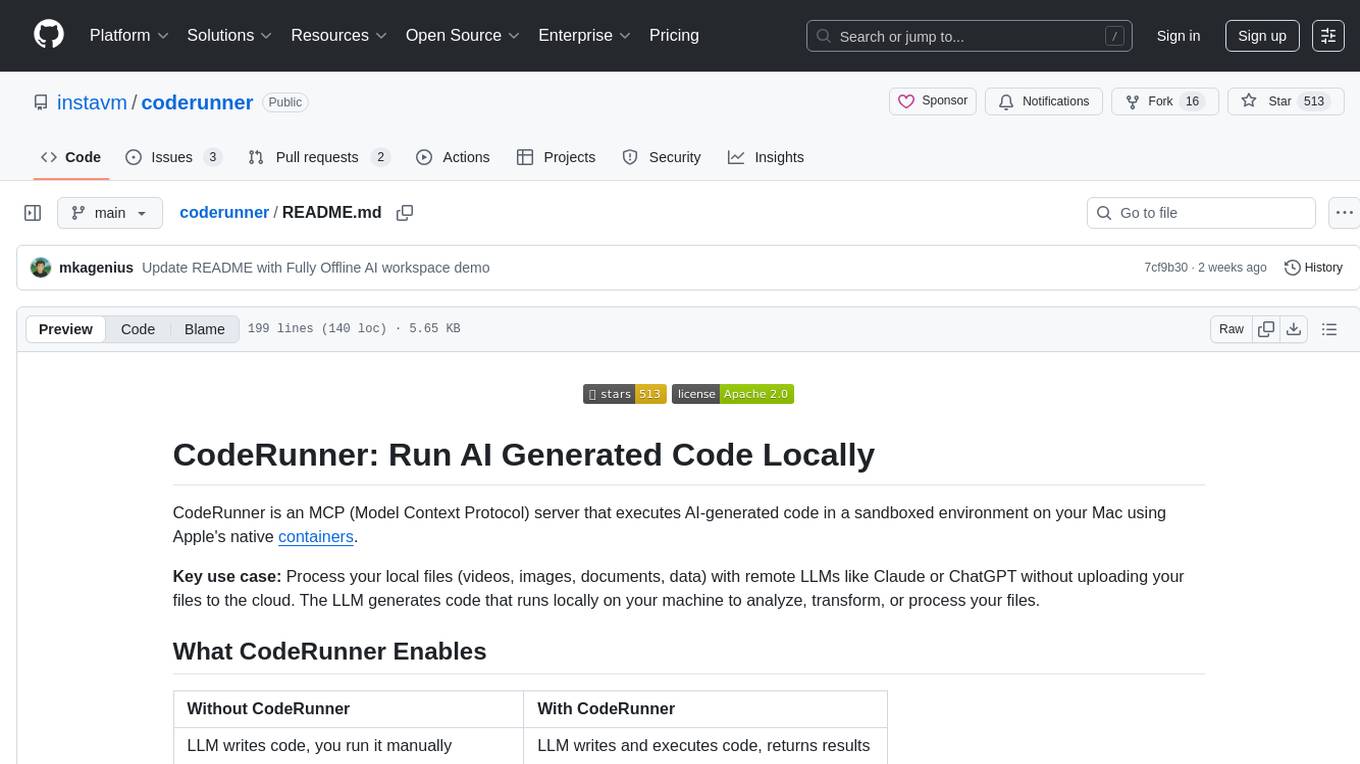This screenshot has width=1360, height=764.
Task: Expand the Platform menu
Action: pos(129,35)
